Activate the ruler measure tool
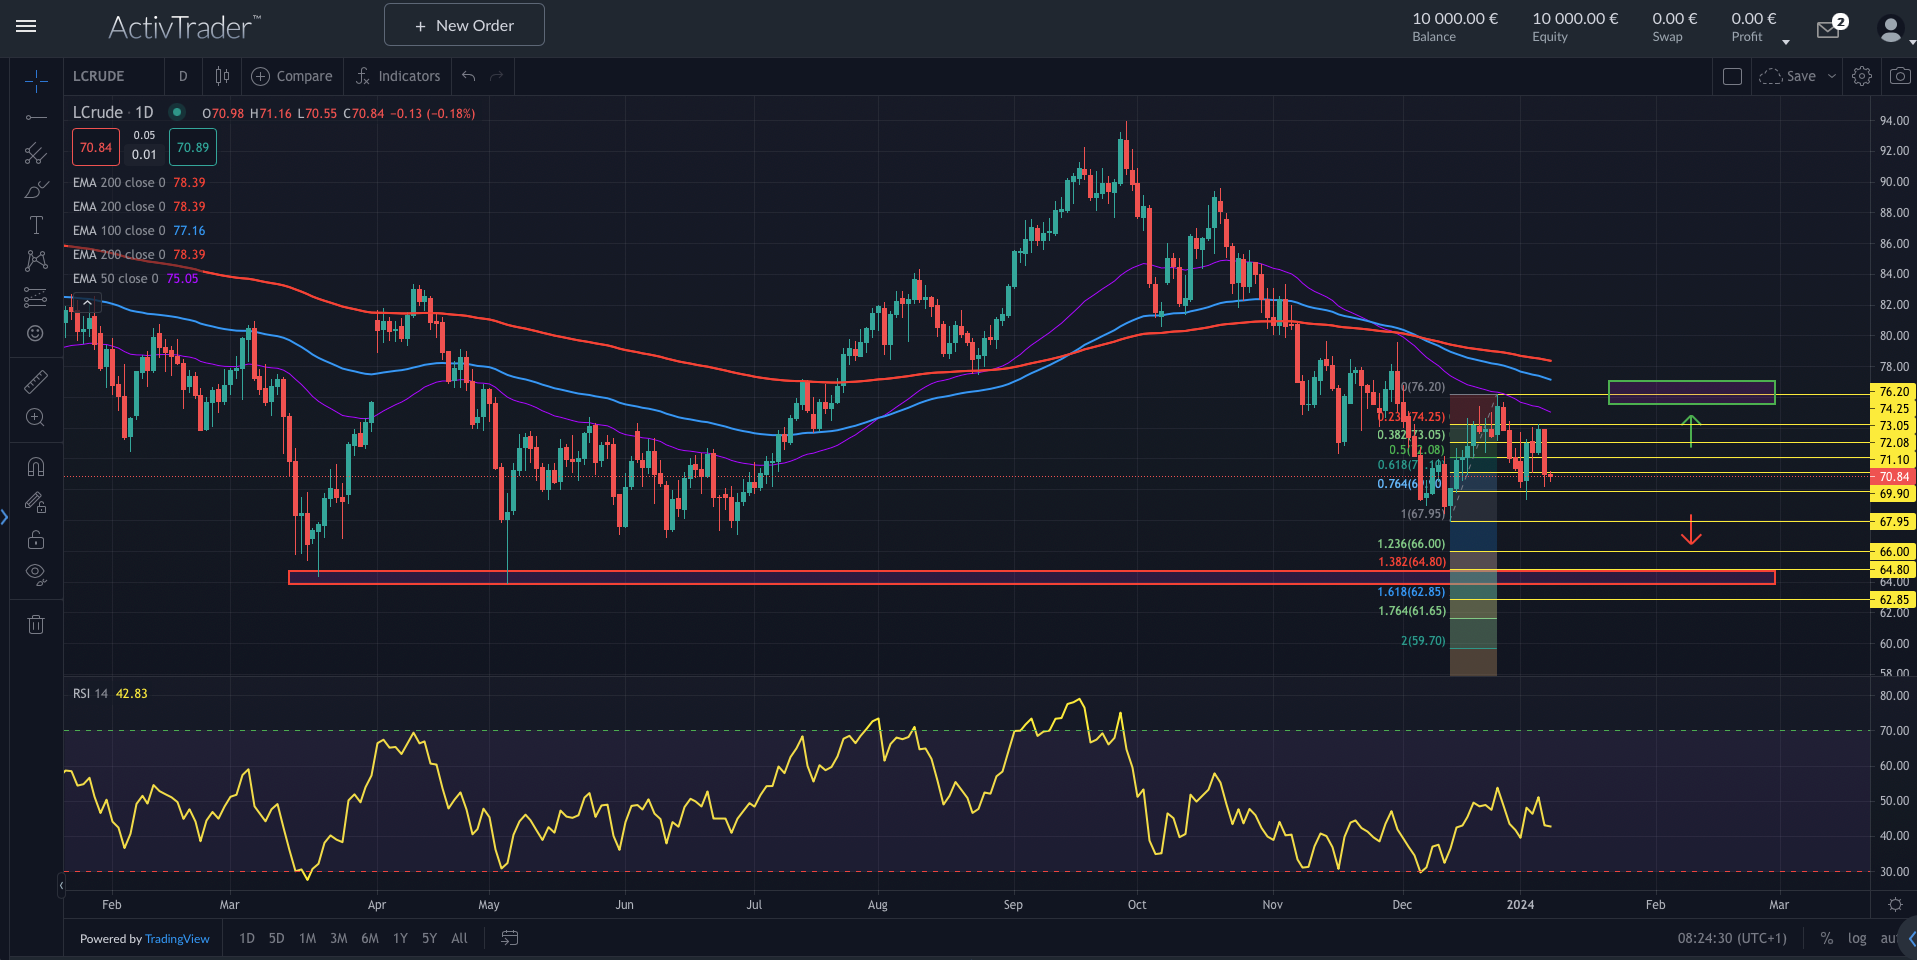Image resolution: width=1917 pixels, height=960 pixels. pos(36,381)
